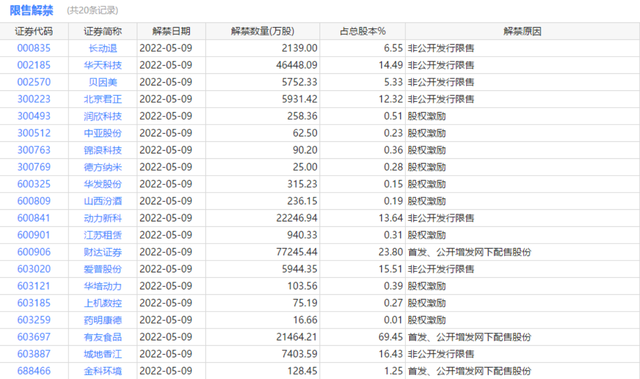Open stock code 600906 link
The height and width of the screenshot is (379, 640).
point(34,252)
